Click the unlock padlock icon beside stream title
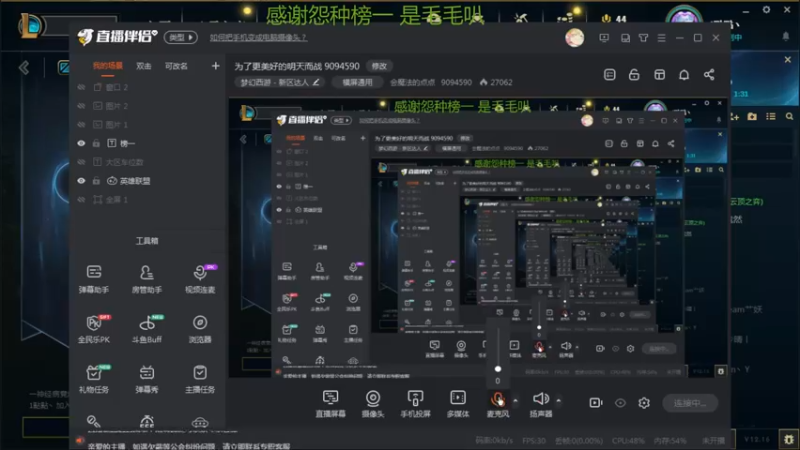Image resolution: width=800 pixels, height=450 pixels. coord(634,74)
